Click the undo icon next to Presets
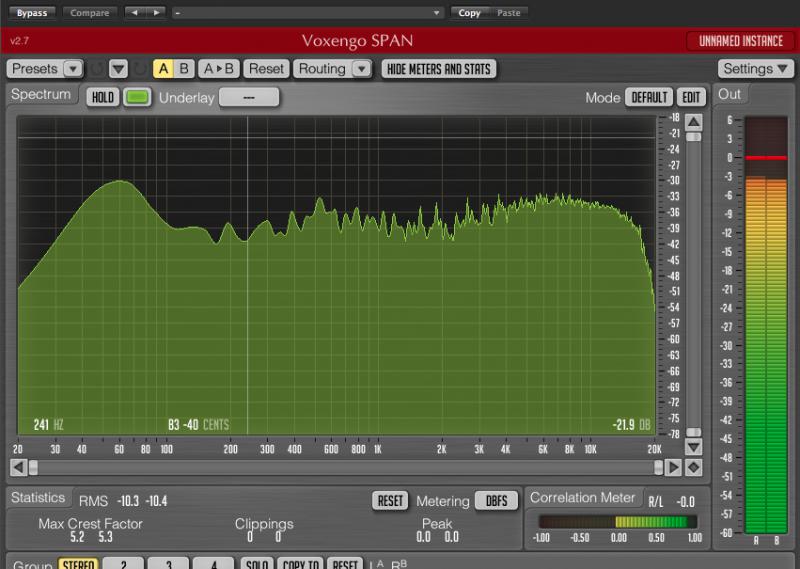The image size is (800, 569). coord(97,68)
